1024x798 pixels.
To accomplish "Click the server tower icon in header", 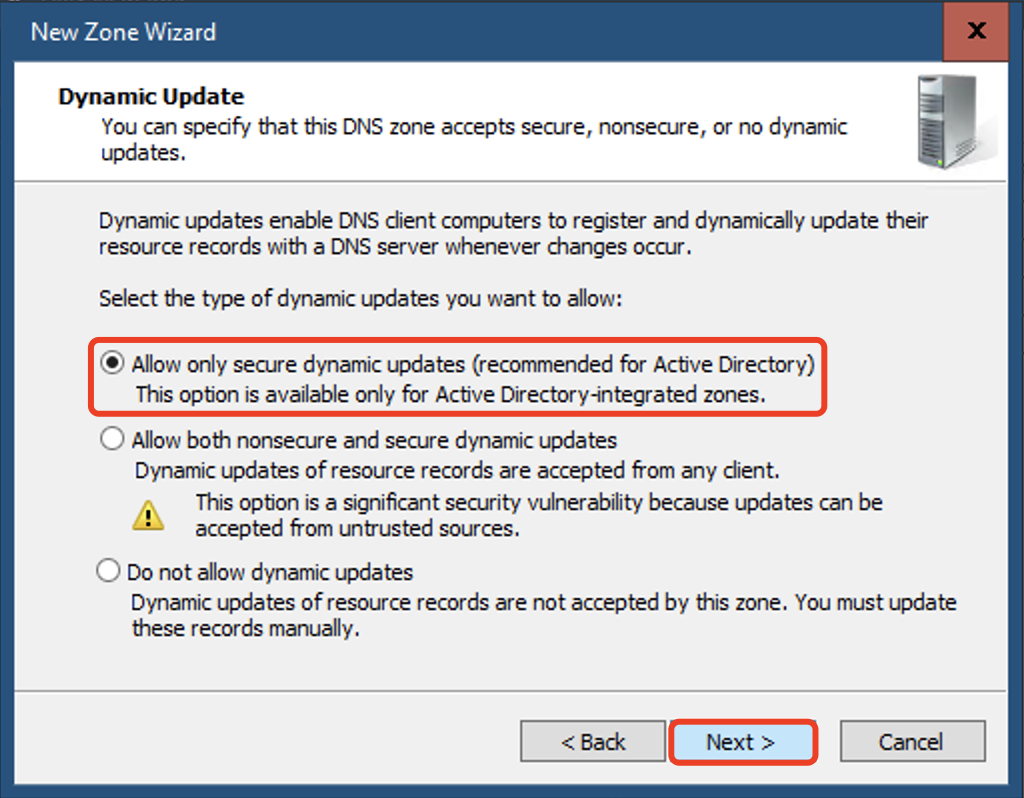I will pyautogui.click(x=953, y=122).
